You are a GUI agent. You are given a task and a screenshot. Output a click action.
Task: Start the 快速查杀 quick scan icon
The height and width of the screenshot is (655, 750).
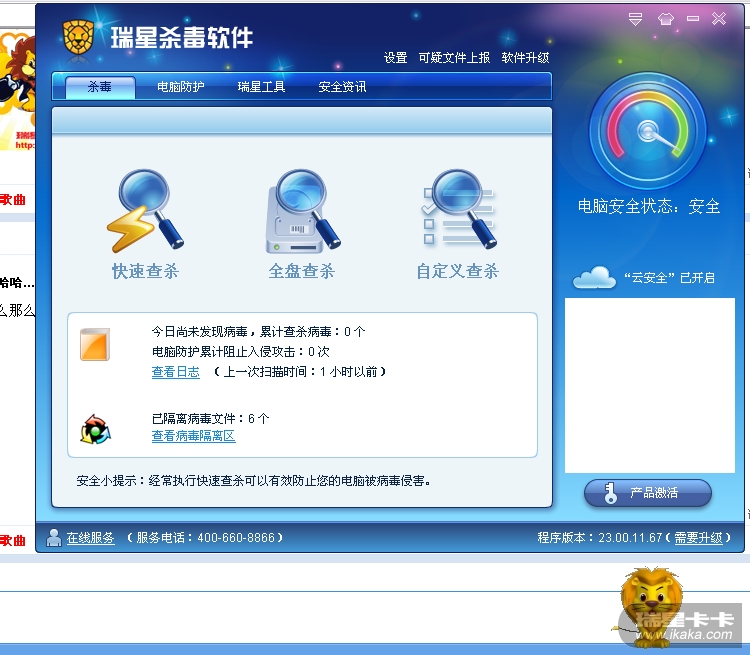point(145,211)
